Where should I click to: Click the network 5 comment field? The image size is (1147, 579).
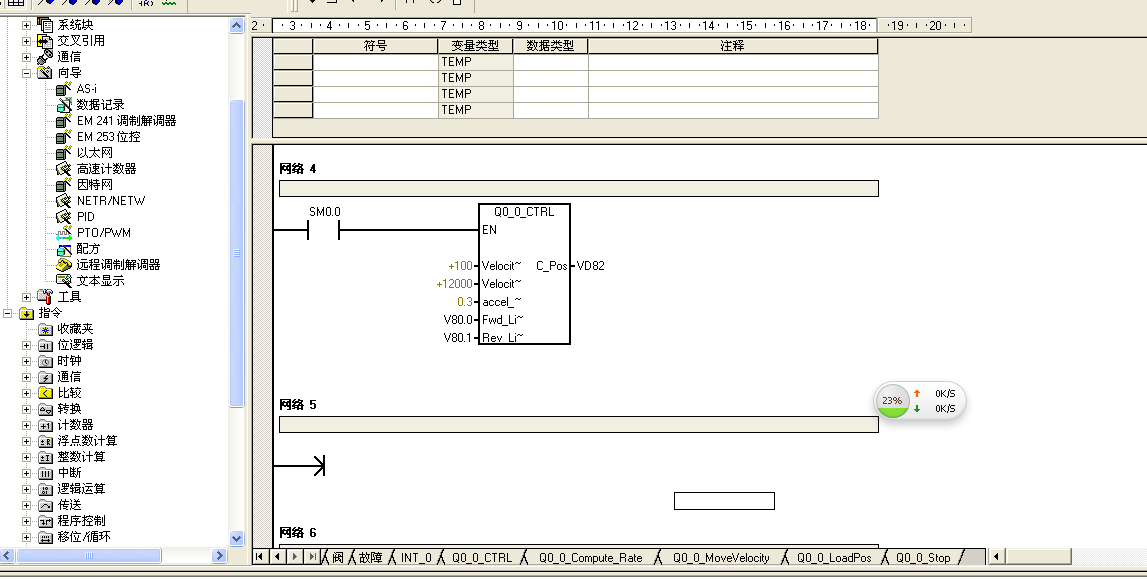578,424
